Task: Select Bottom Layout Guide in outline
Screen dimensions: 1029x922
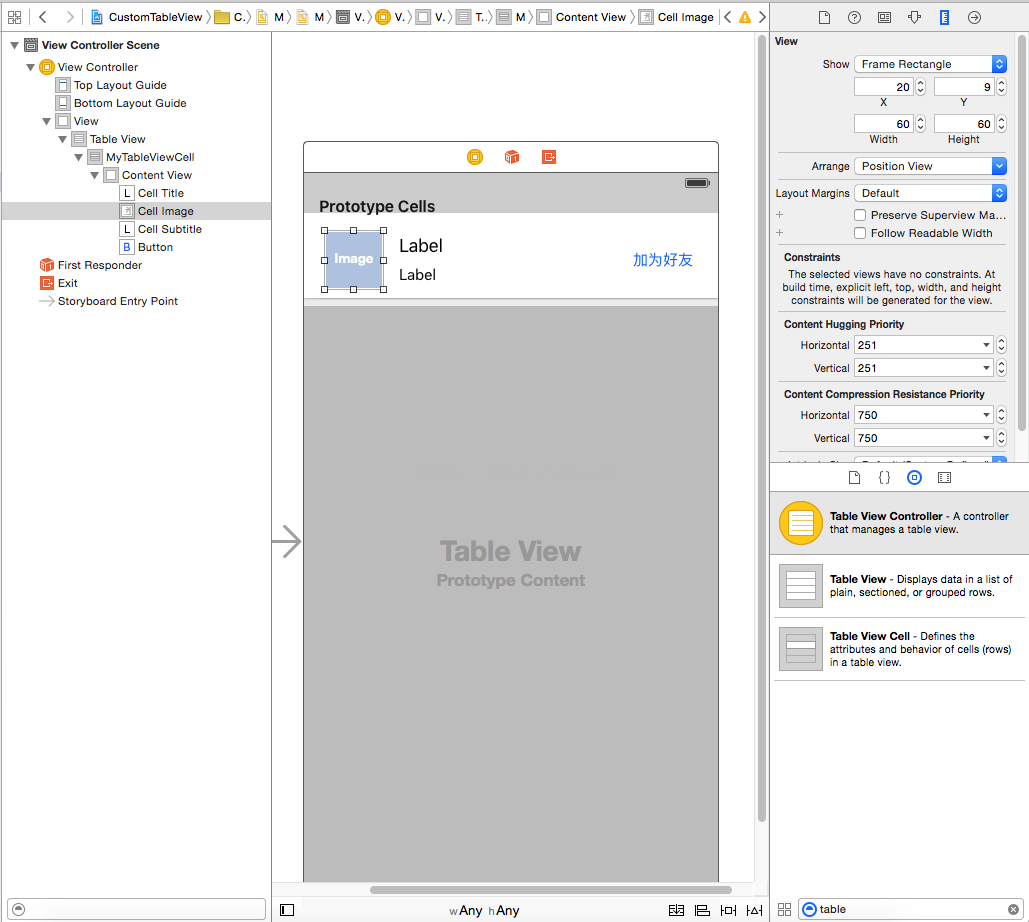Action: coord(130,103)
